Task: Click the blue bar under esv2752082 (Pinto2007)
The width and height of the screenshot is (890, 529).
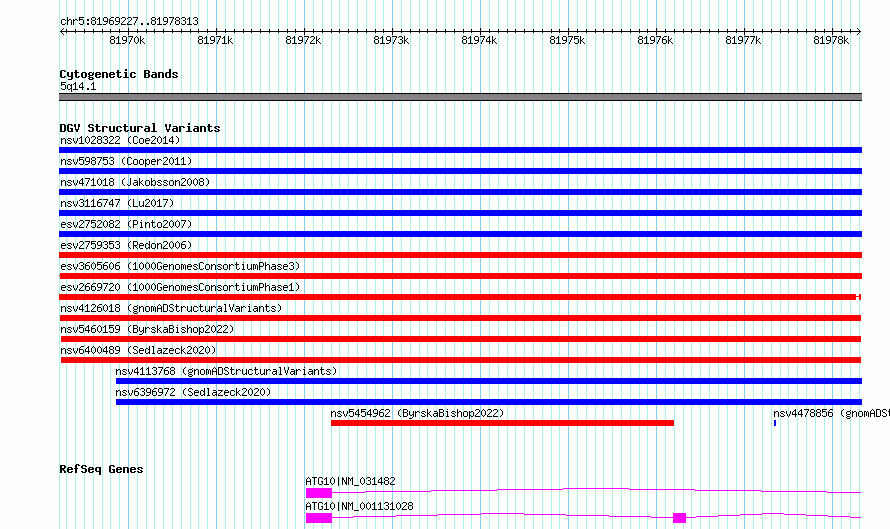Action: [x=460, y=234]
